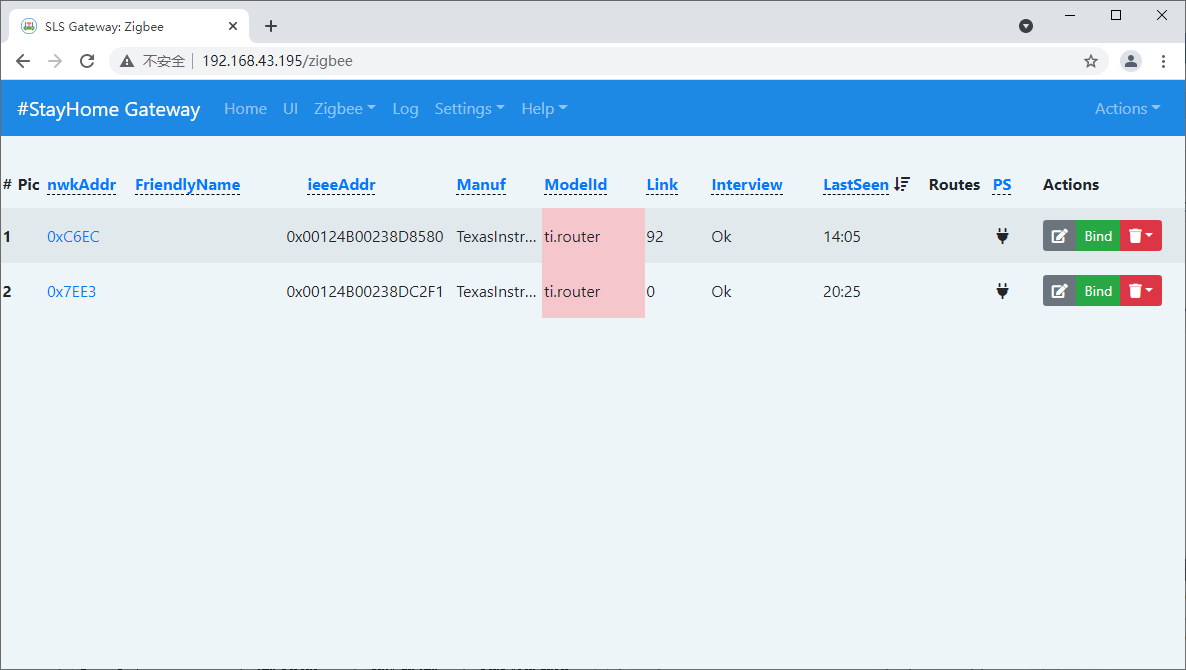Click the edit icon for device 0x7EE3
This screenshot has width=1186, height=670.
point(1059,291)
